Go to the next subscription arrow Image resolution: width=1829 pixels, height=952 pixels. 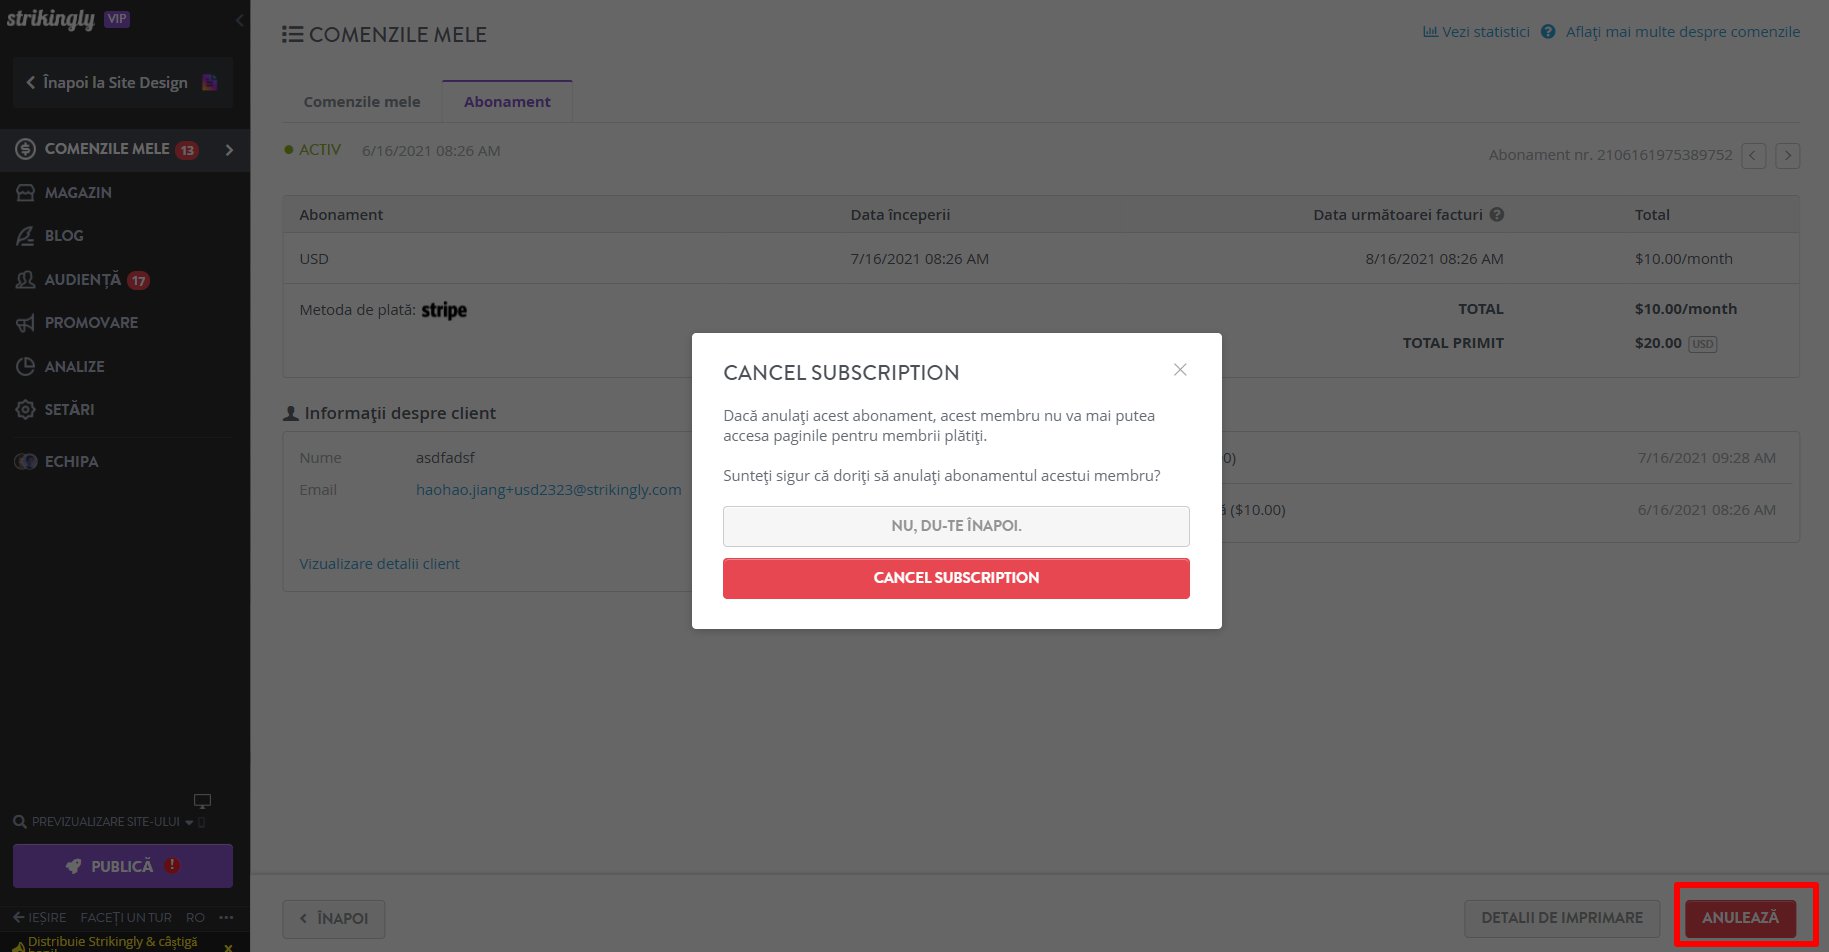[1788, 156]
